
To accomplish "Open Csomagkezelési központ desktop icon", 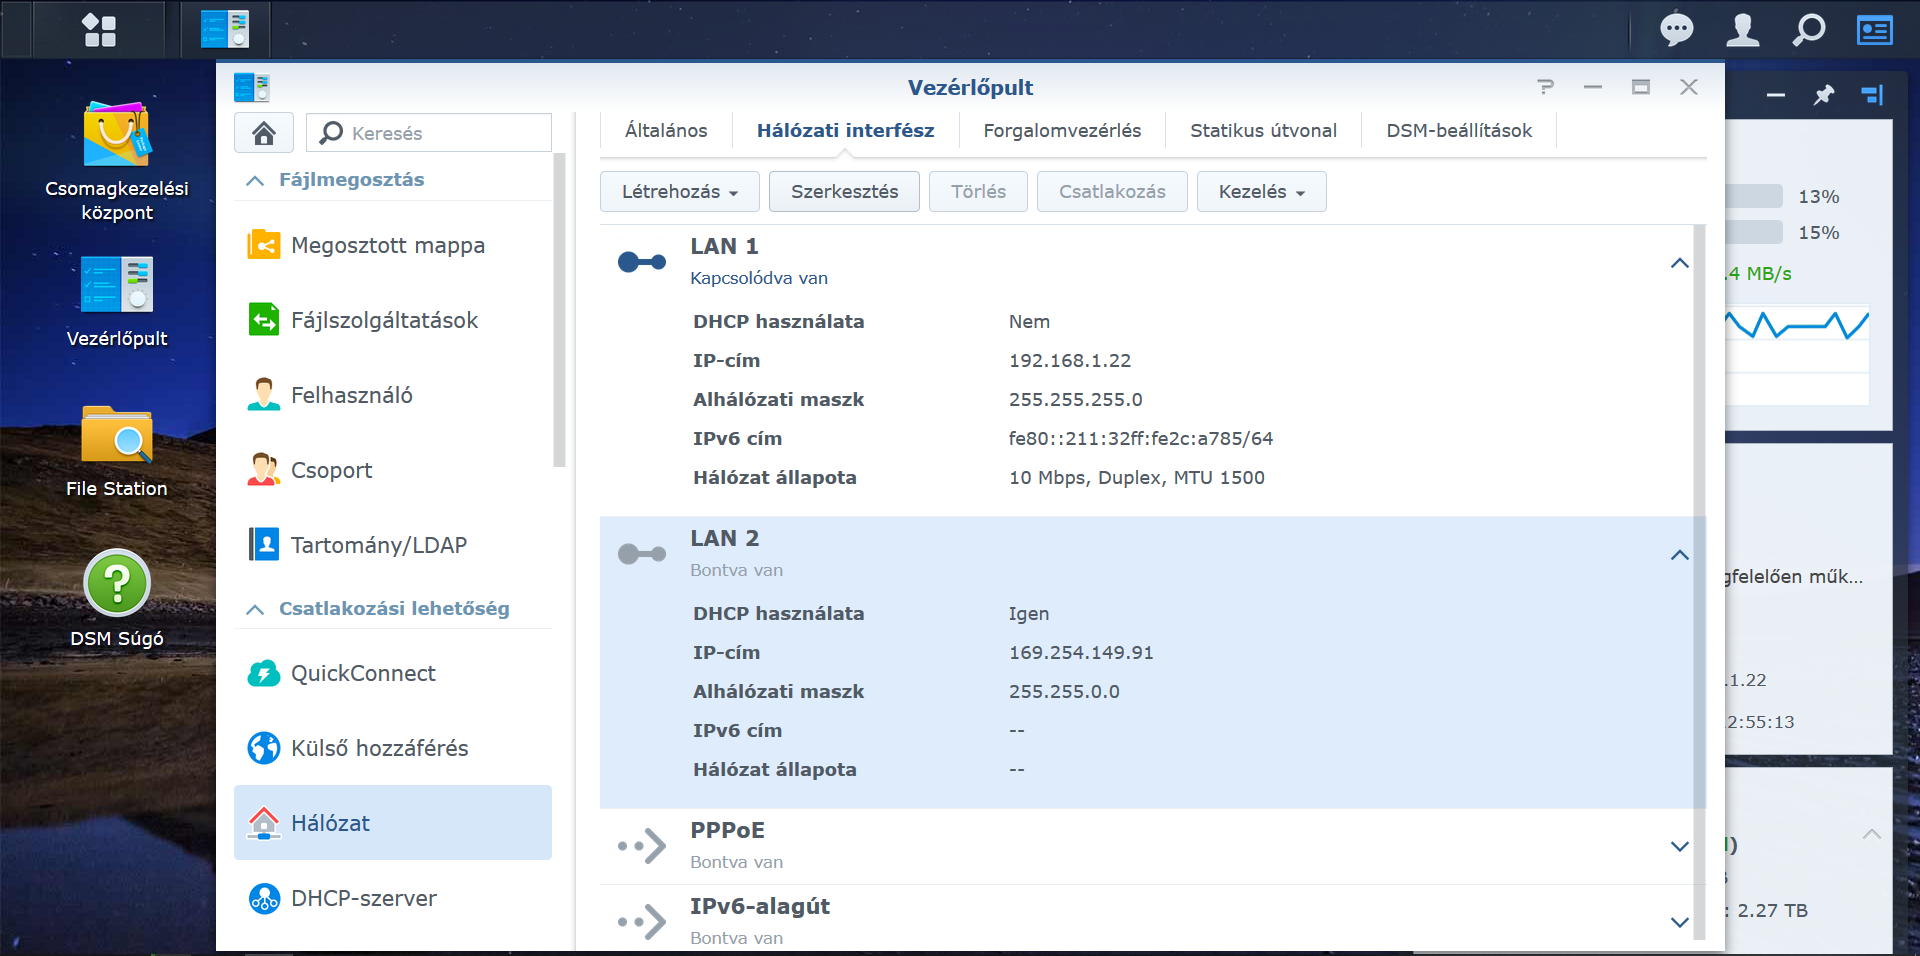I will [x=117, y=134].
